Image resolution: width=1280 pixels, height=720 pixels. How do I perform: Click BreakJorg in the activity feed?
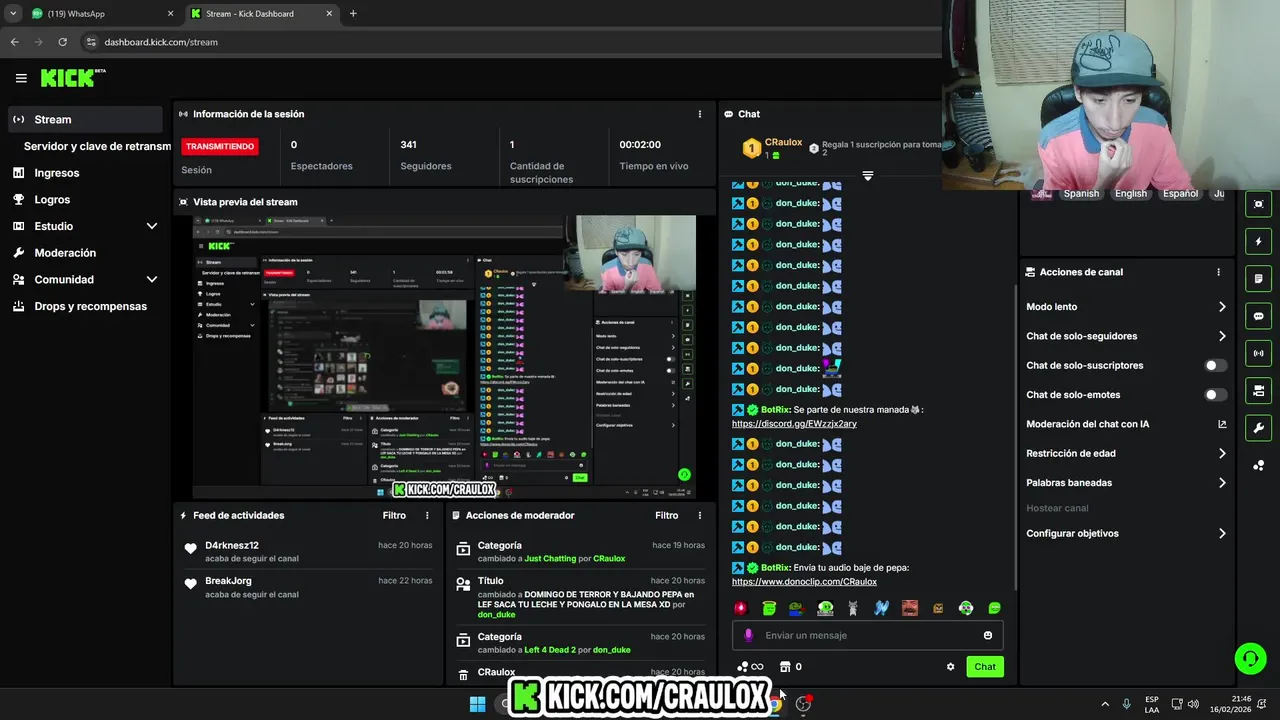tap(228, 581)
